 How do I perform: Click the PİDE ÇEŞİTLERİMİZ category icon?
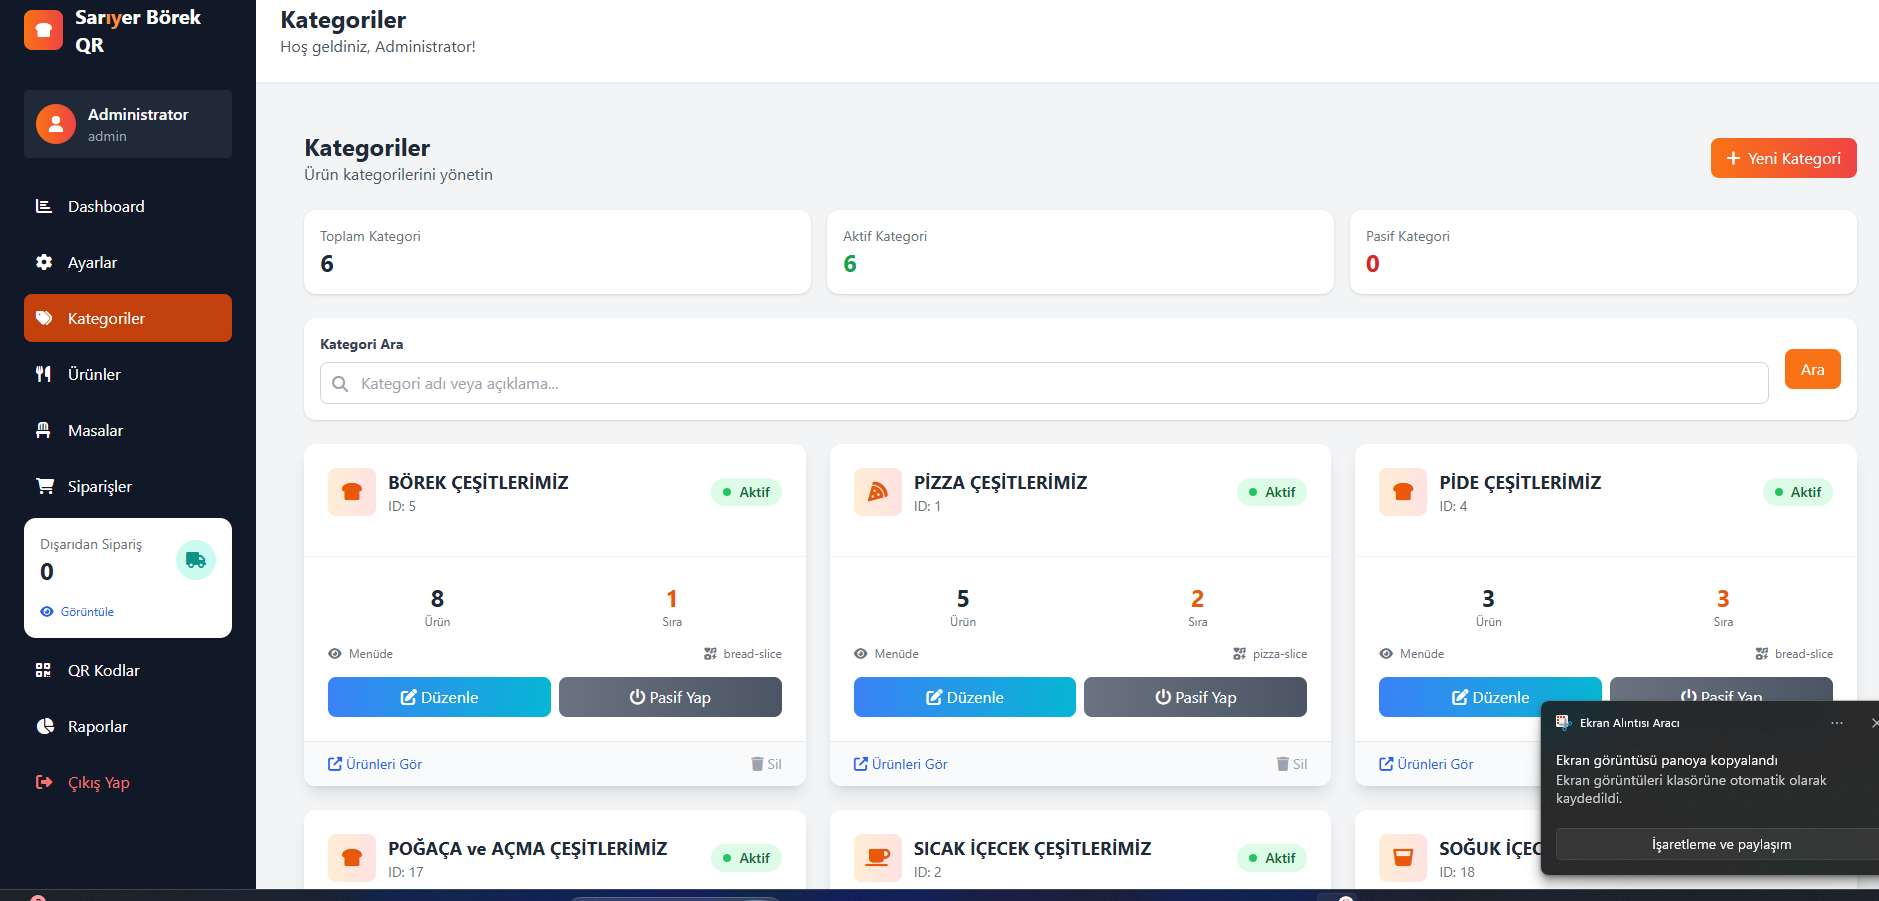coord(1402,492)
